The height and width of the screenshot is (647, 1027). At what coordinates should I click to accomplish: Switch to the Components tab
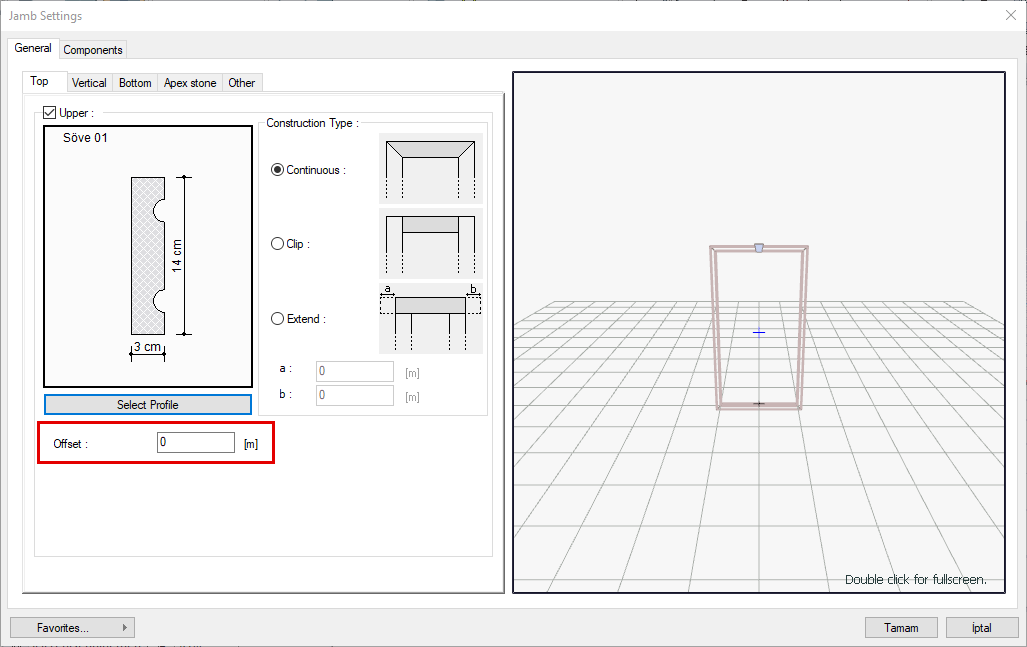(x=93, y=50)
